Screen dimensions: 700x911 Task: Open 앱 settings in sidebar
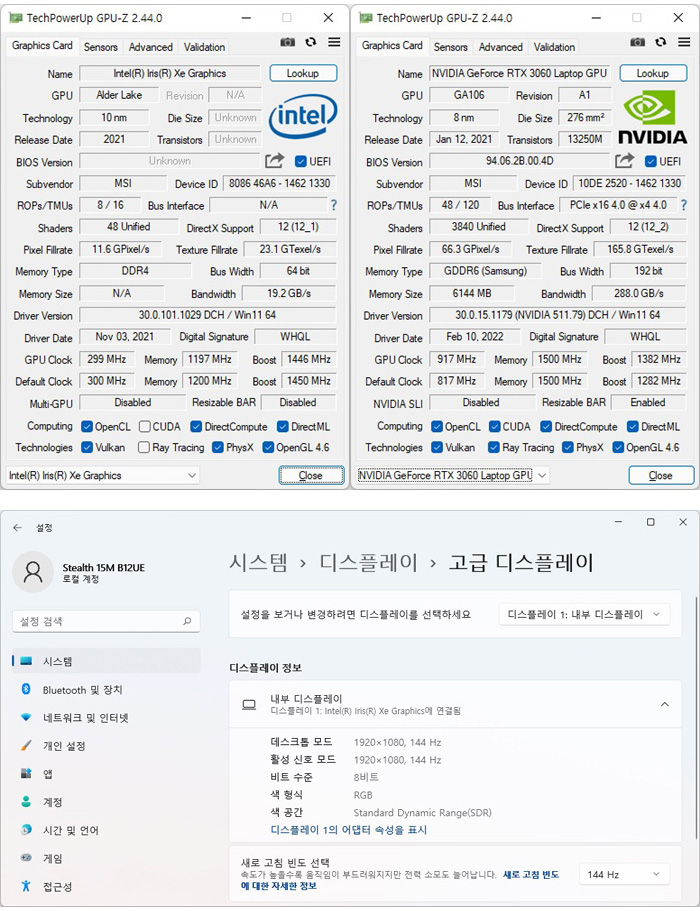tap(106, 774)
